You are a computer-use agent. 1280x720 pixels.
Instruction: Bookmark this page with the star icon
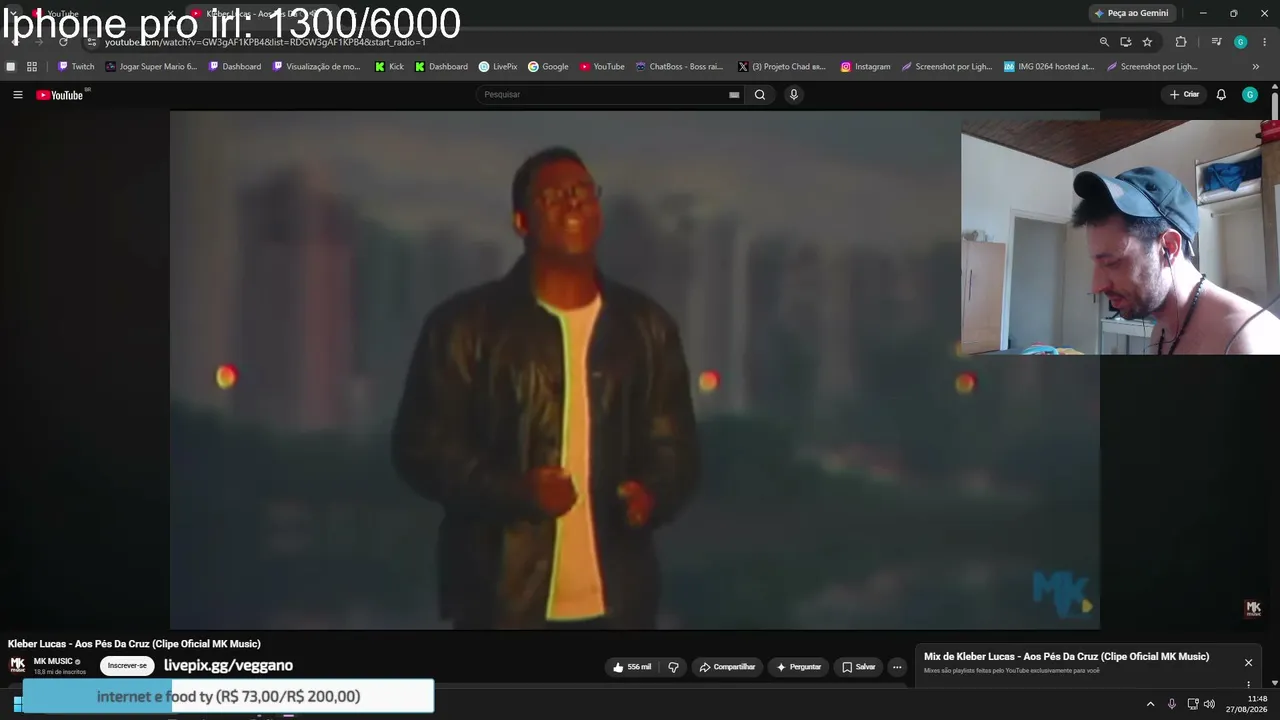tap(1147, 42)
